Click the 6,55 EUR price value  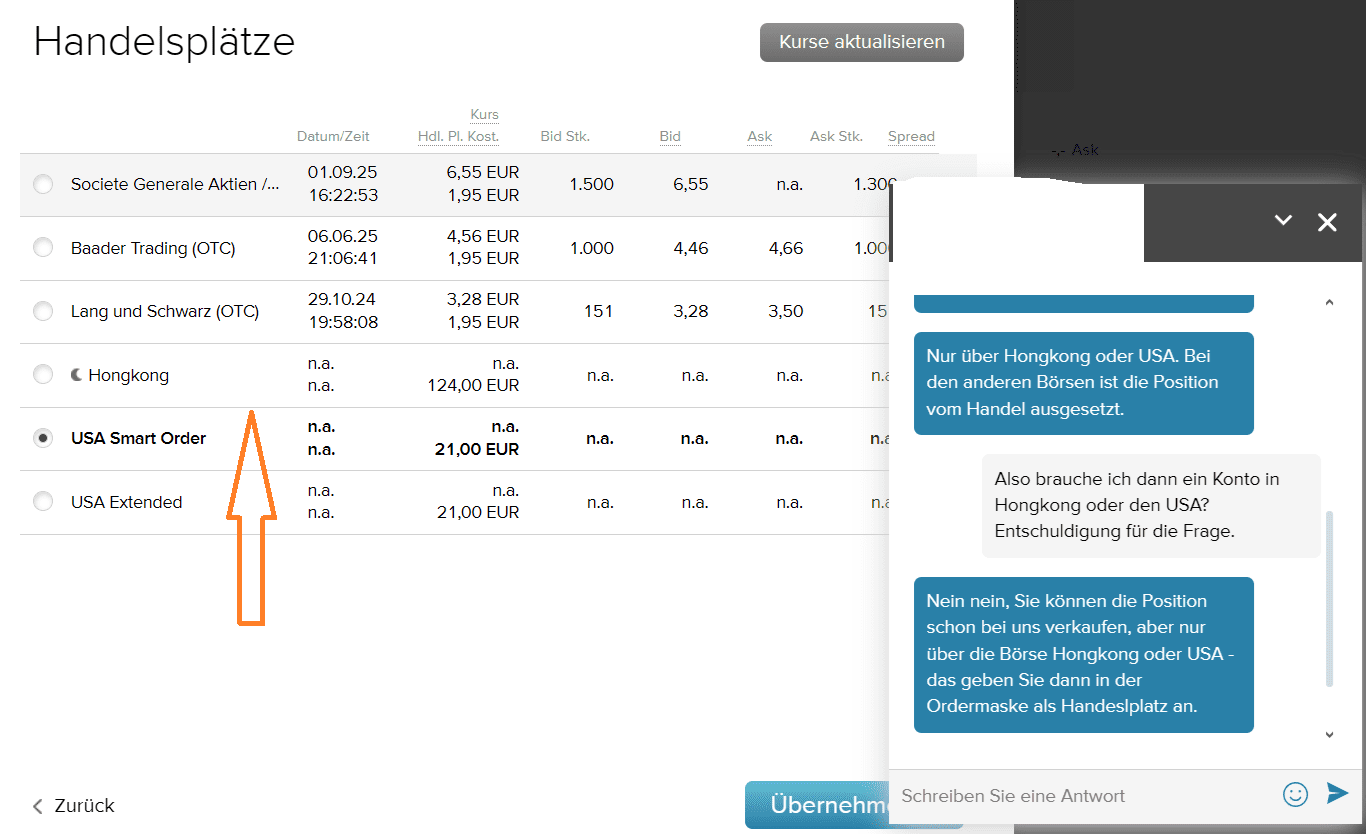tap(483, 172)
